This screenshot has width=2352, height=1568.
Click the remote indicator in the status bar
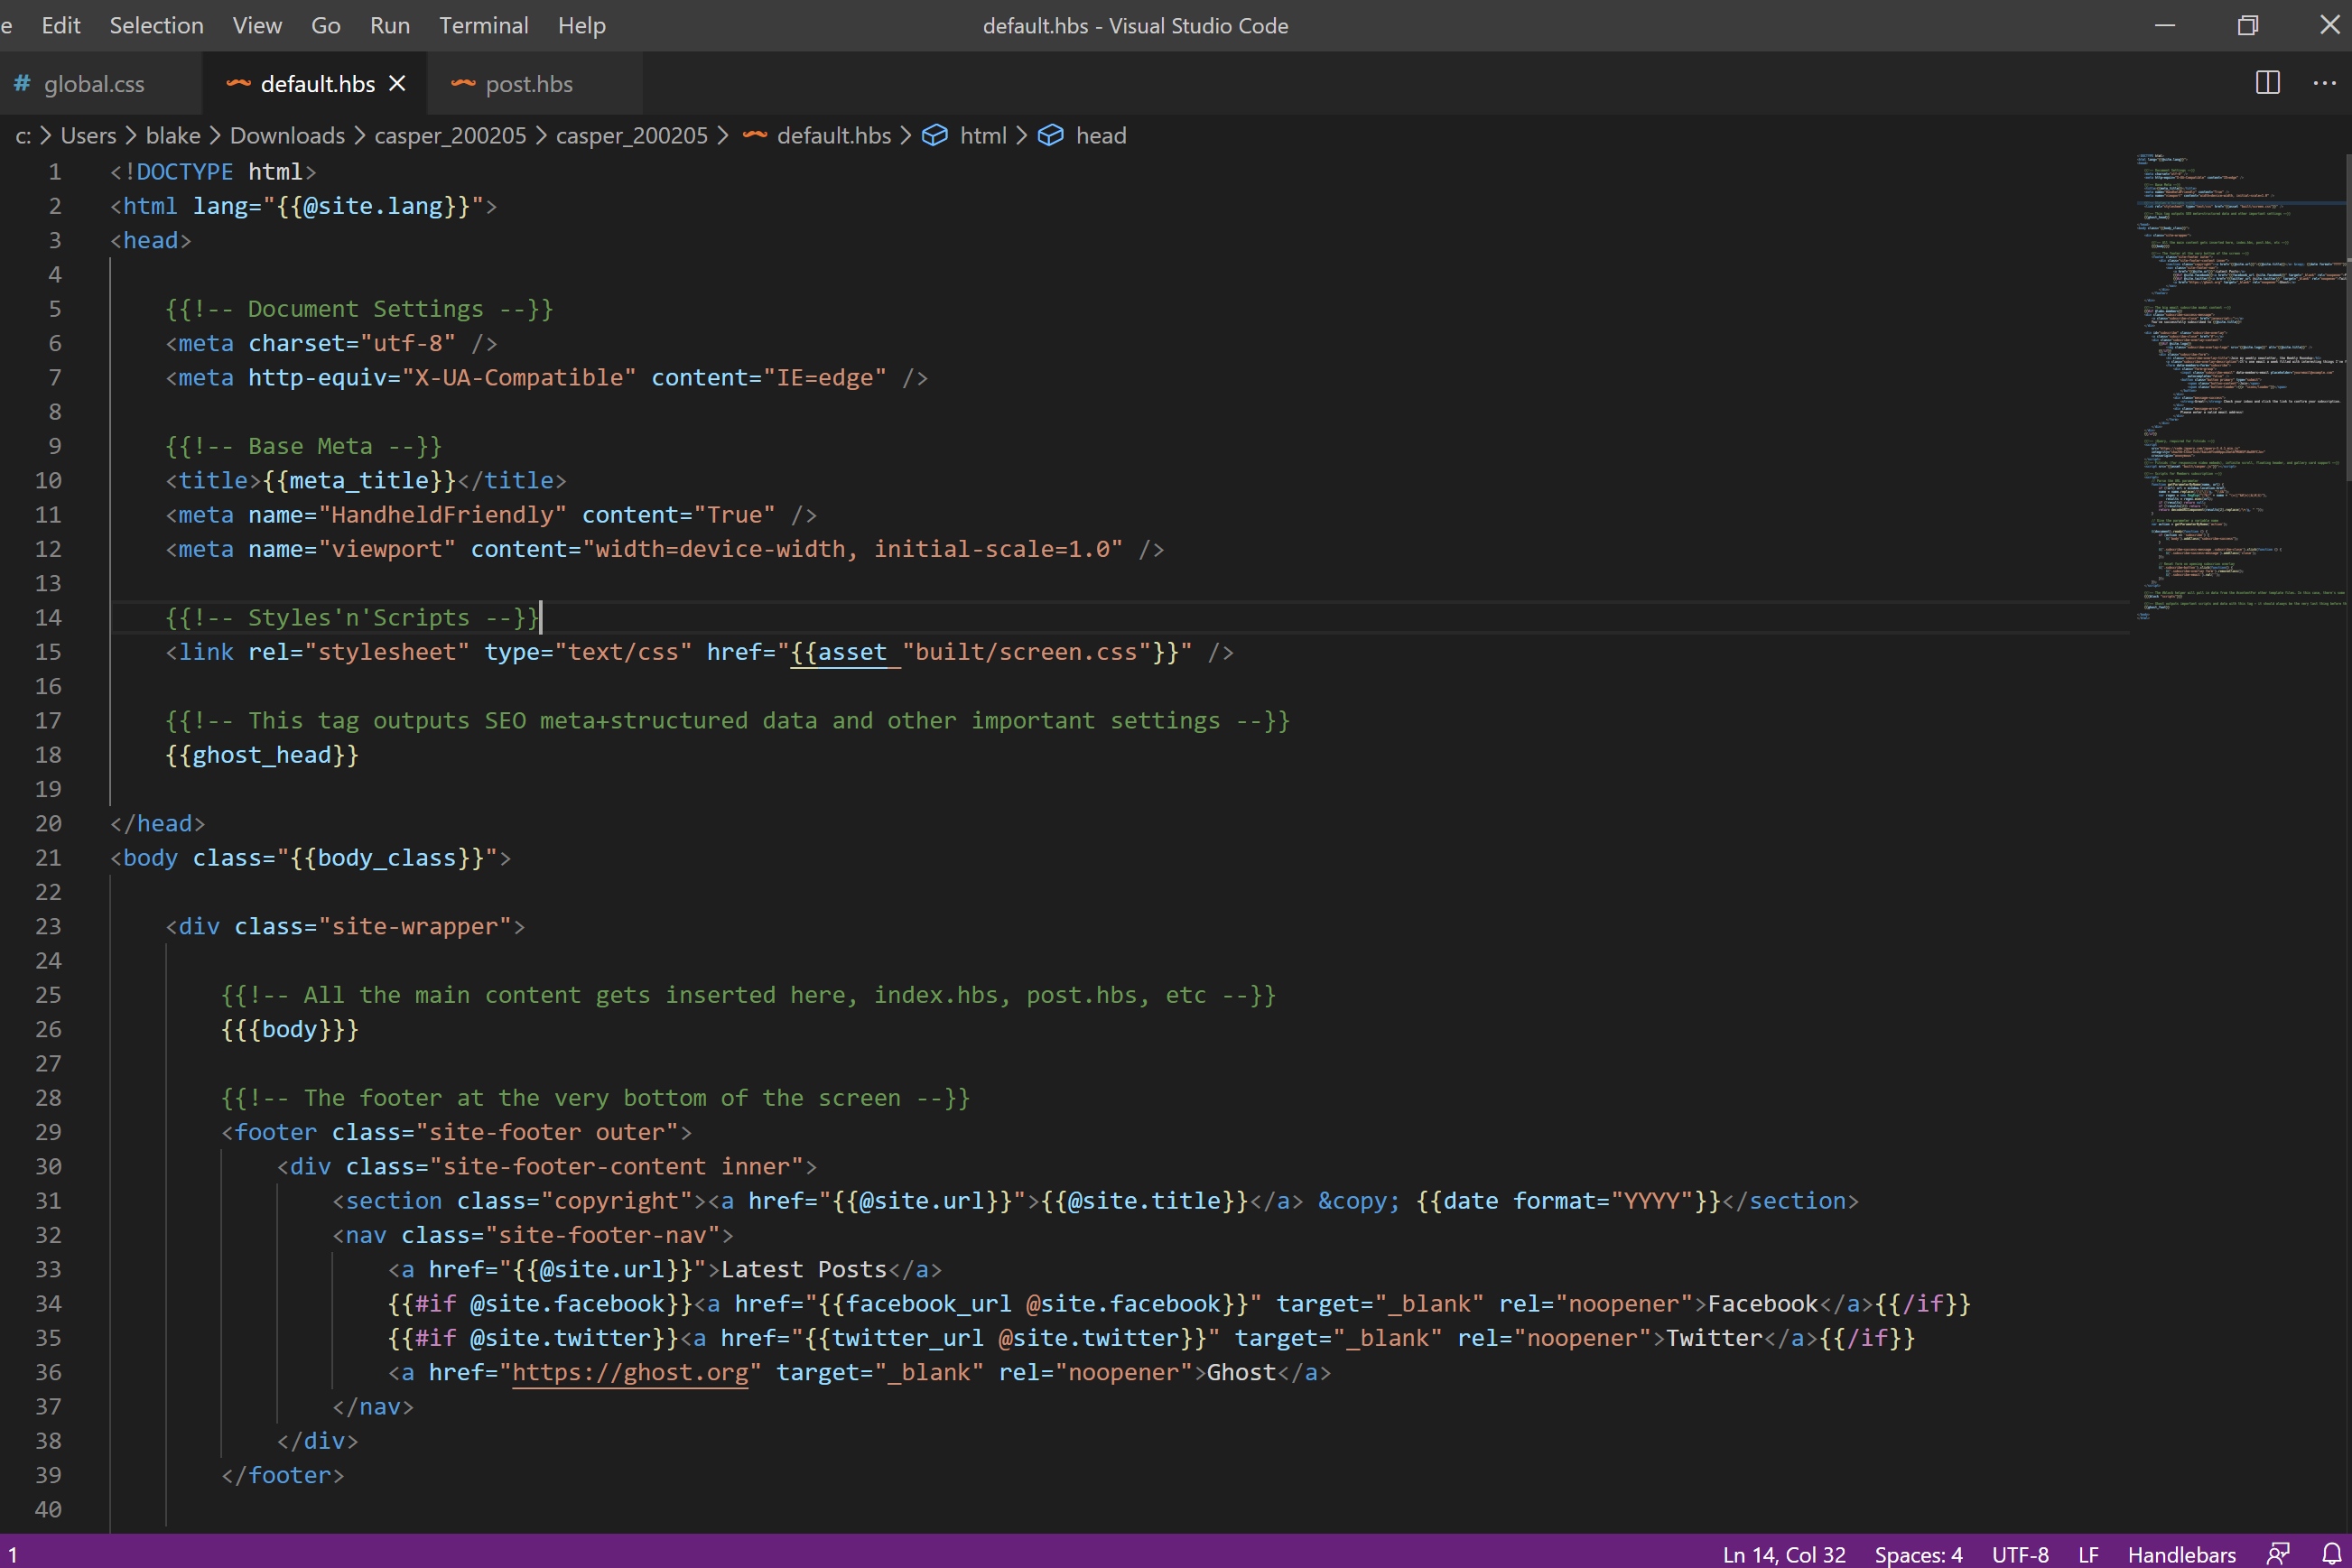(x=10, y=1553)
